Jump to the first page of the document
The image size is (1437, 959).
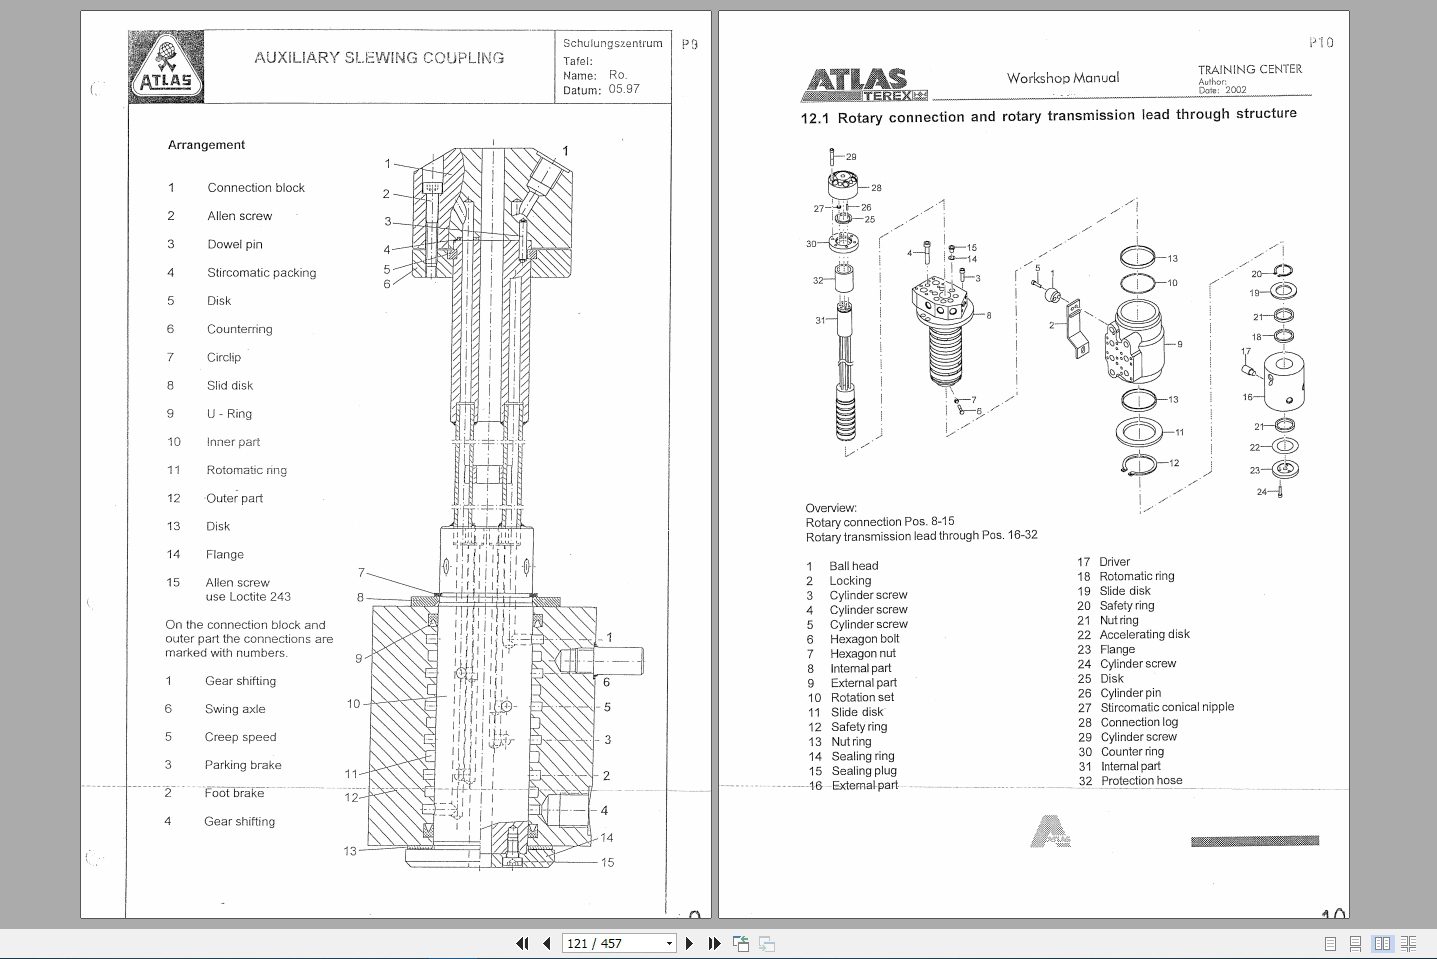click(522, 943)
